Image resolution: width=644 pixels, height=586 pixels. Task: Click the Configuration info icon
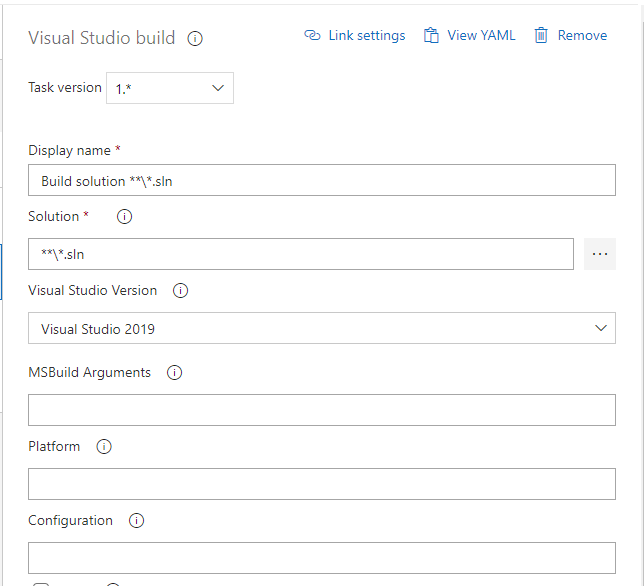137,521
